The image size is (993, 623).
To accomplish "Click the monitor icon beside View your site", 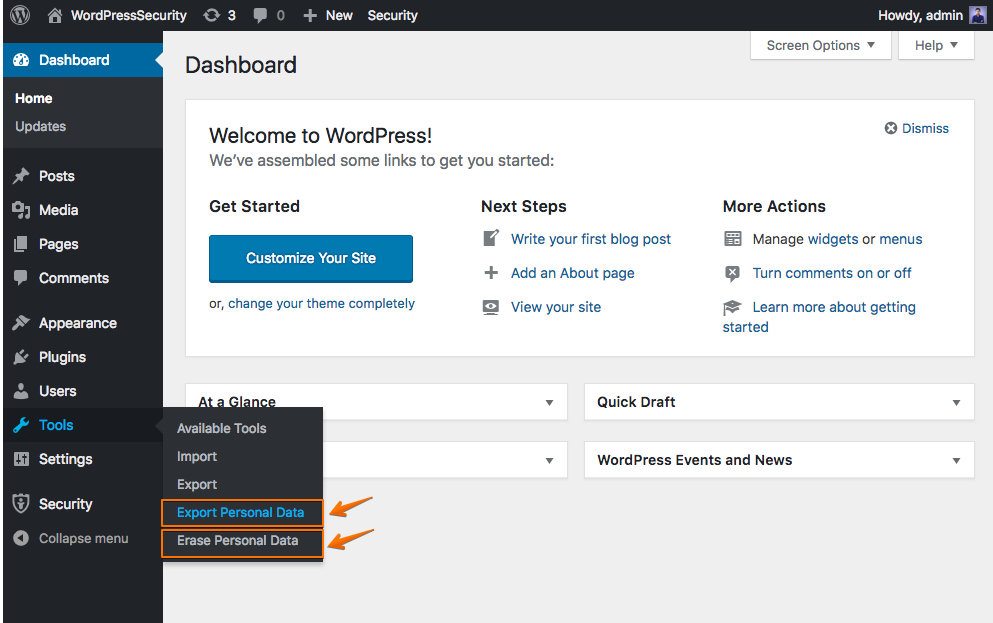I will (x=491, y=307).
